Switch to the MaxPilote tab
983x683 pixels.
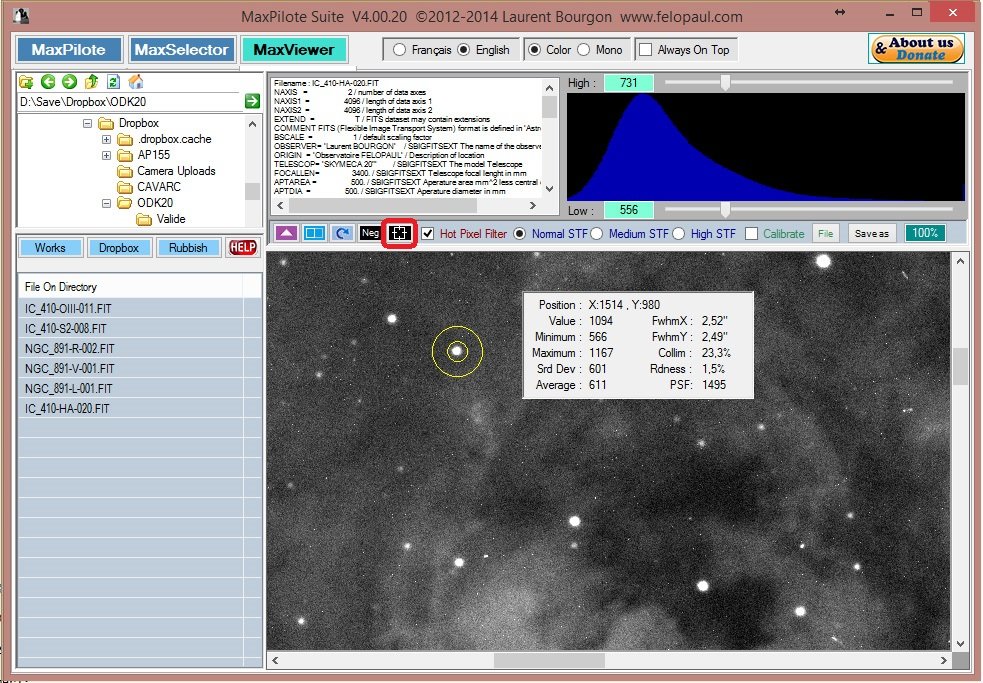click(x=69, y=50)
